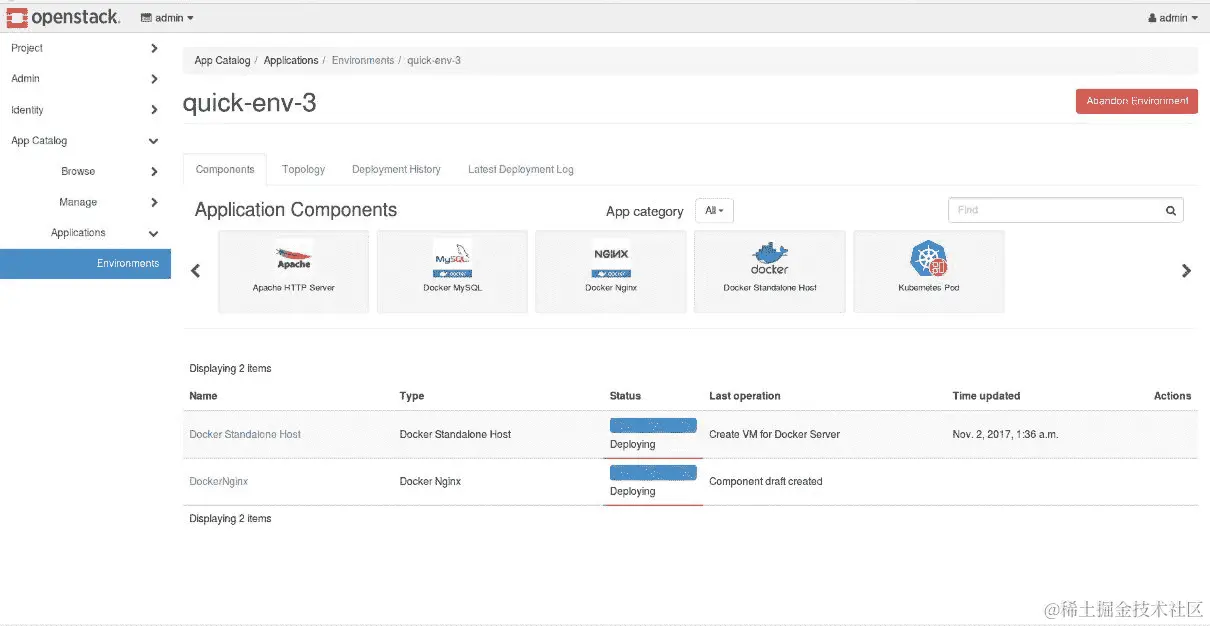Open the DockerNginx component link
The height and width of the screenshot is (626, 1210).
(x=218, y=482)
